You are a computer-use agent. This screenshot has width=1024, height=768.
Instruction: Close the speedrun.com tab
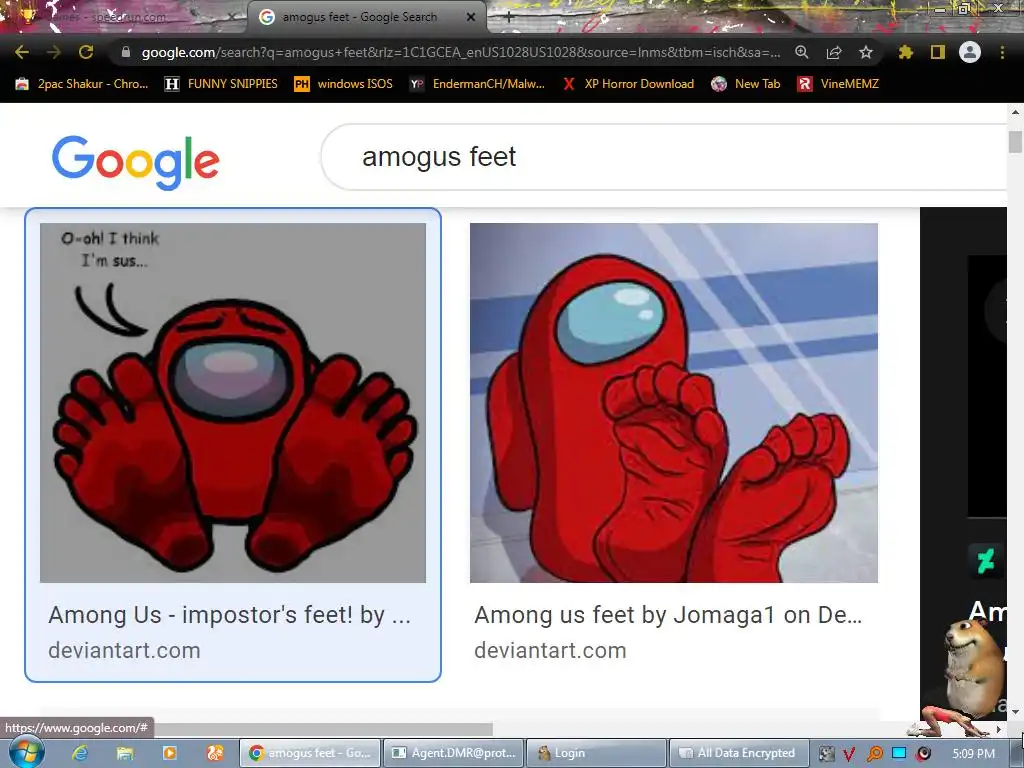click(232, 17)
